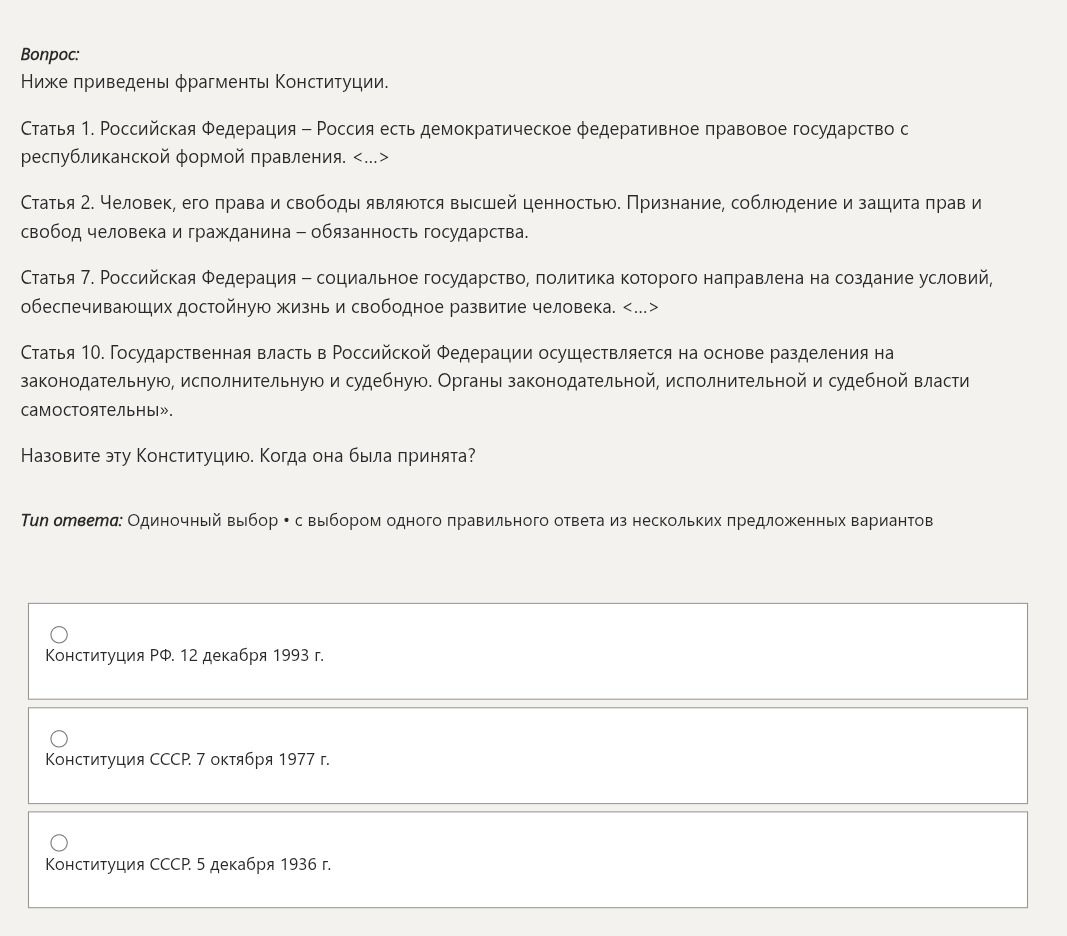The image size is (1067, 936).
Task: Click the label 'Конституция СССР. 5 декабря 1936 г.'
Action: (x=188, y=865)
